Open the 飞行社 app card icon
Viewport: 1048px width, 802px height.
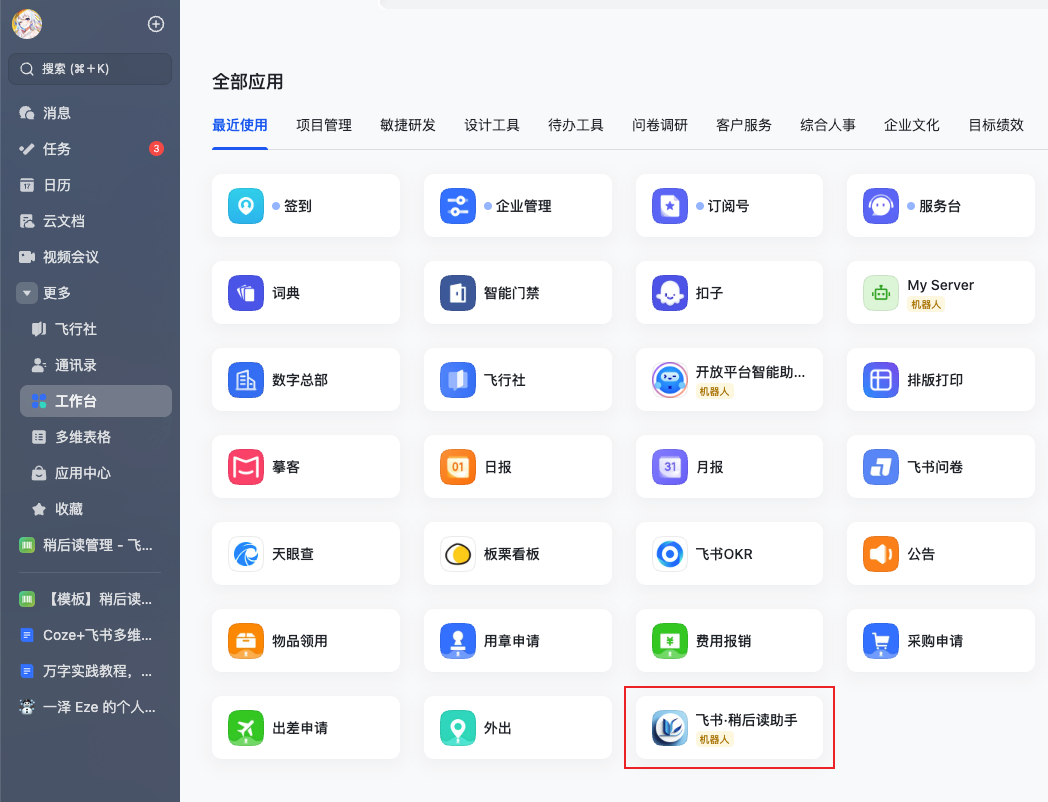point(457,380)
